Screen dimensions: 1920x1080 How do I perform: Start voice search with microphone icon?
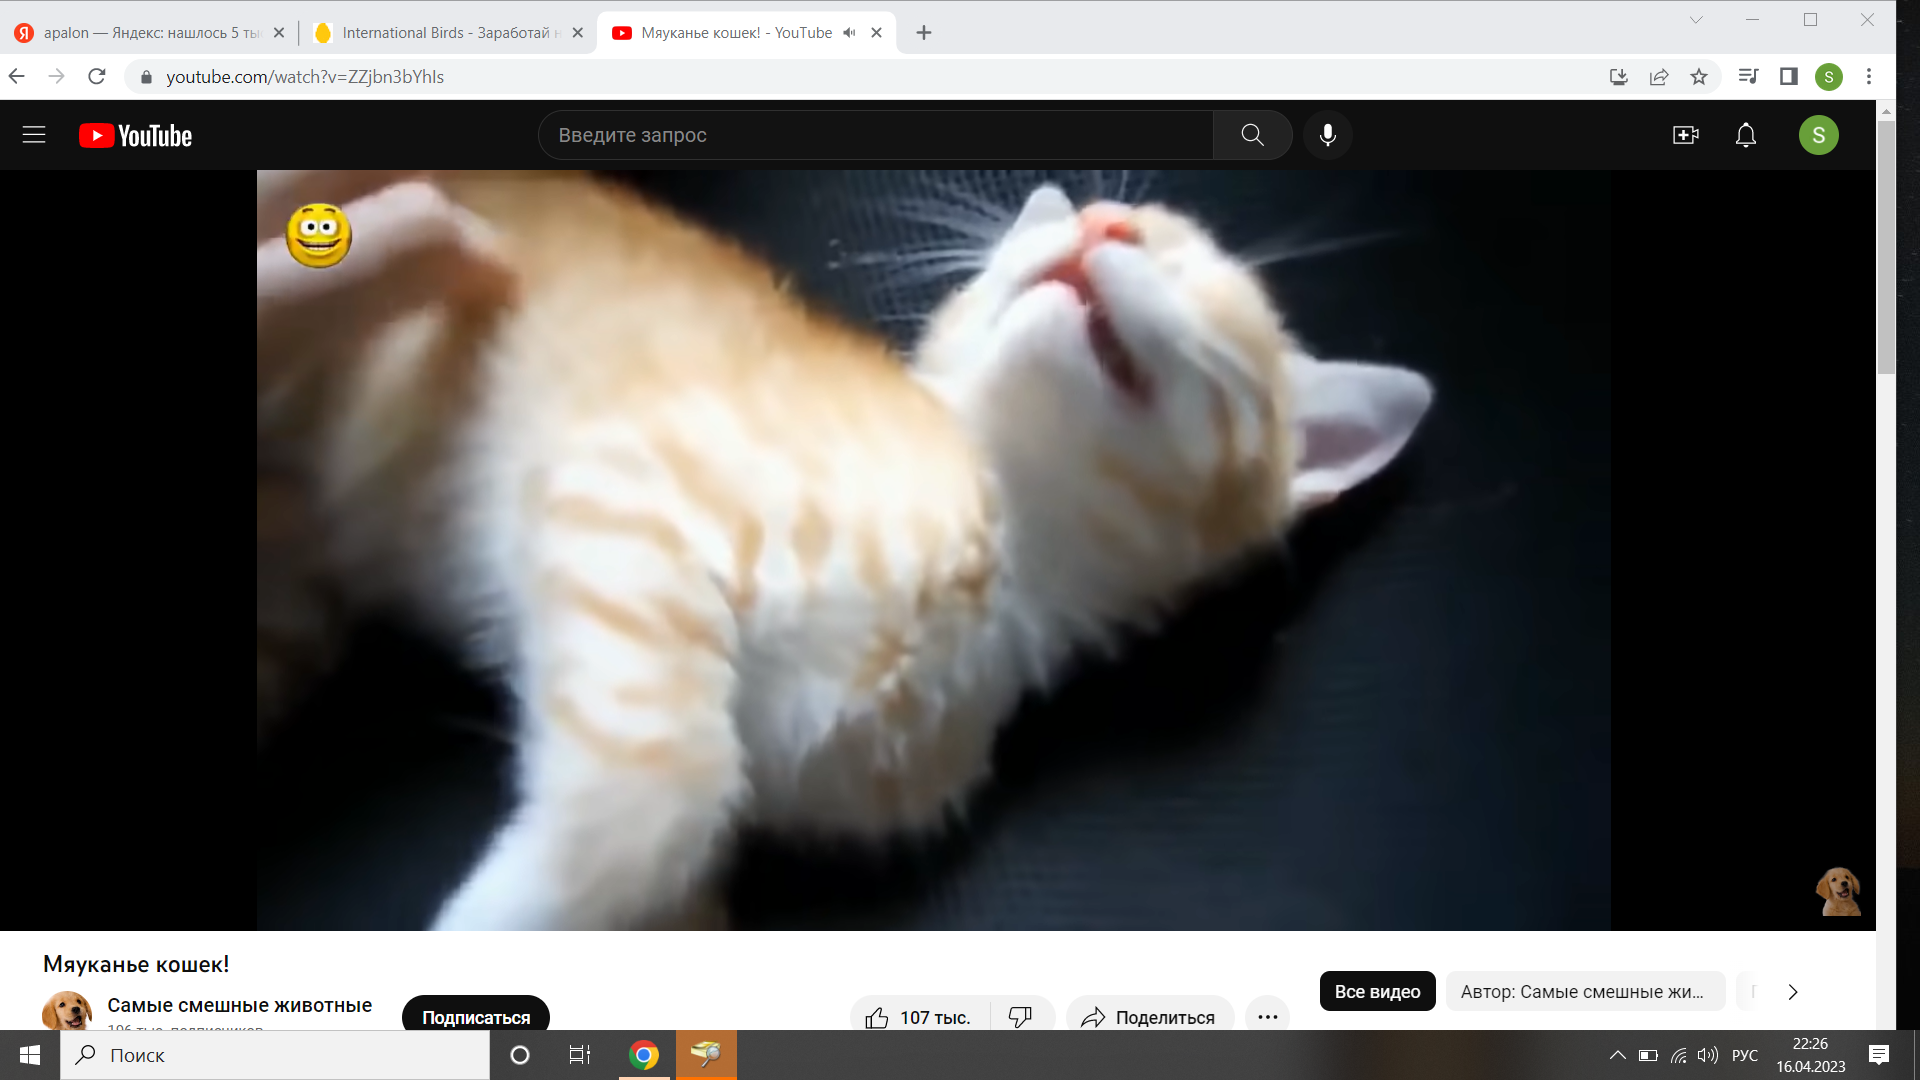(1328, 135)
